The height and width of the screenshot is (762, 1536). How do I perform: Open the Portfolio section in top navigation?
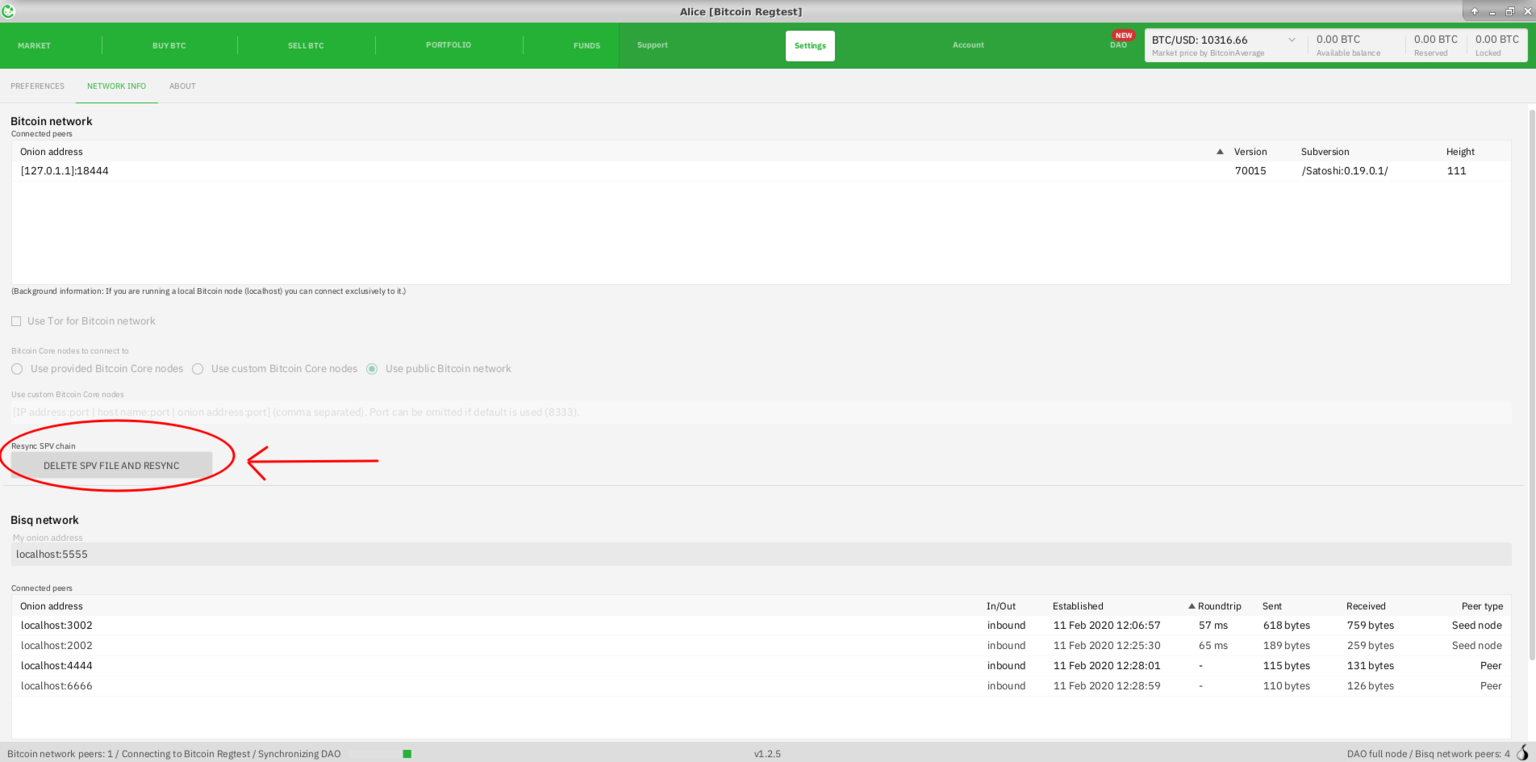448,45
